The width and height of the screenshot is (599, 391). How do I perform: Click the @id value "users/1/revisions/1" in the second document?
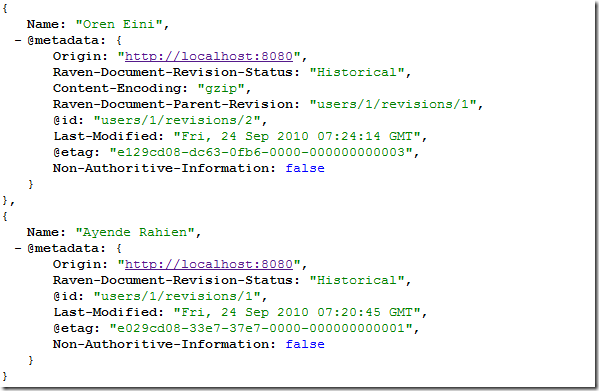[x=177, y=296]
